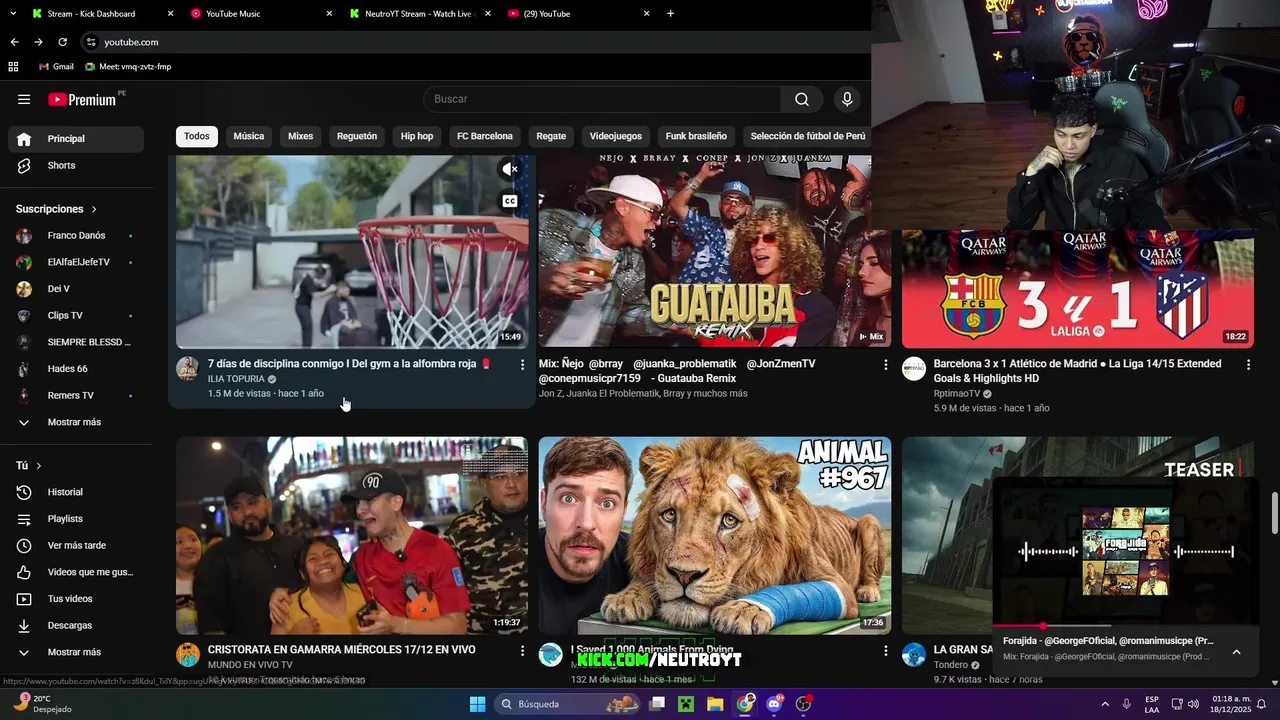This screenshot has height=720, width=1280.
Task: Select the Videojuegos filter chip
Action: [x=616, y=136]
